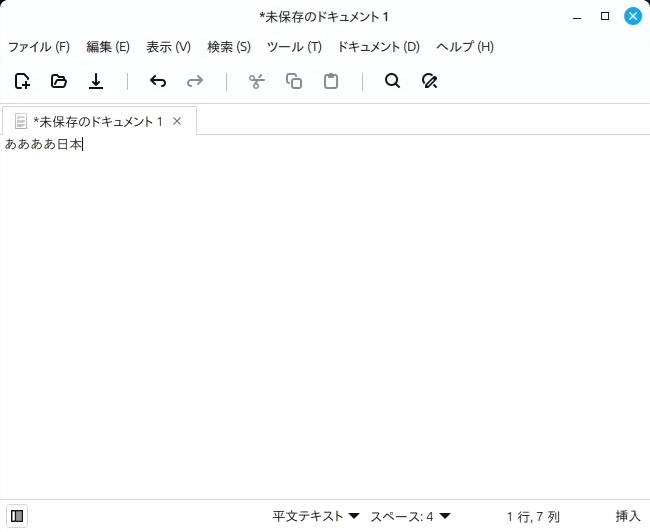
Task: Click the copy icon in toolbar
Action: 294,81
